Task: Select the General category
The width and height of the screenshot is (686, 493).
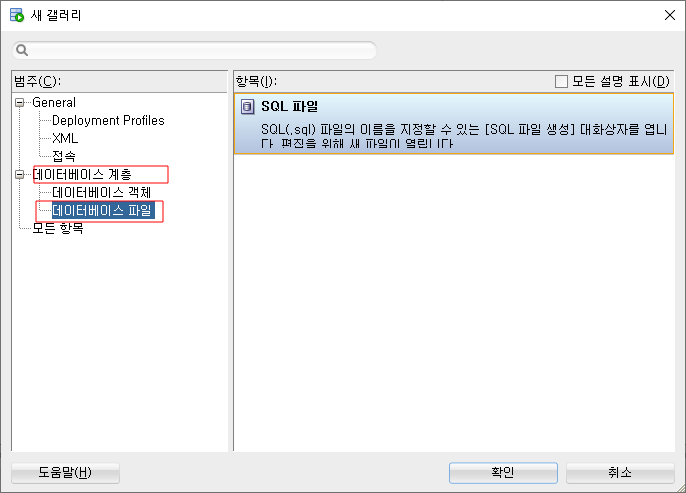Action: [x=54, y=102]
